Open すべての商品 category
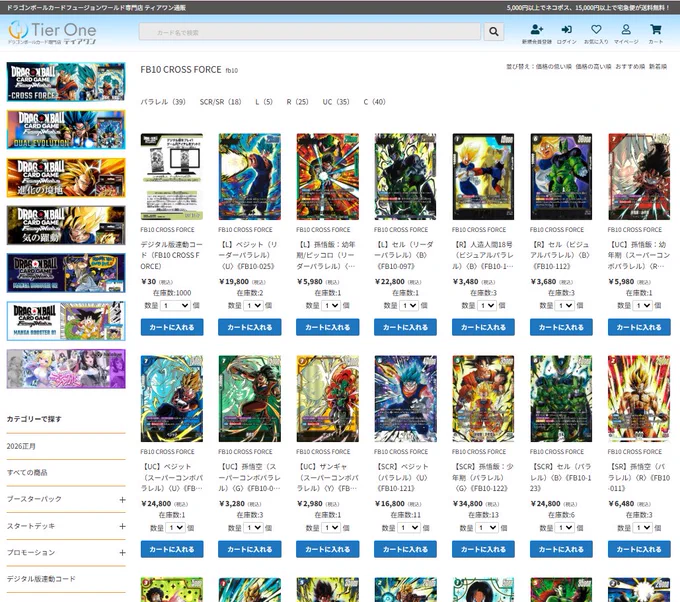Viewport: 680px width, 602px height. coord(27,473)
